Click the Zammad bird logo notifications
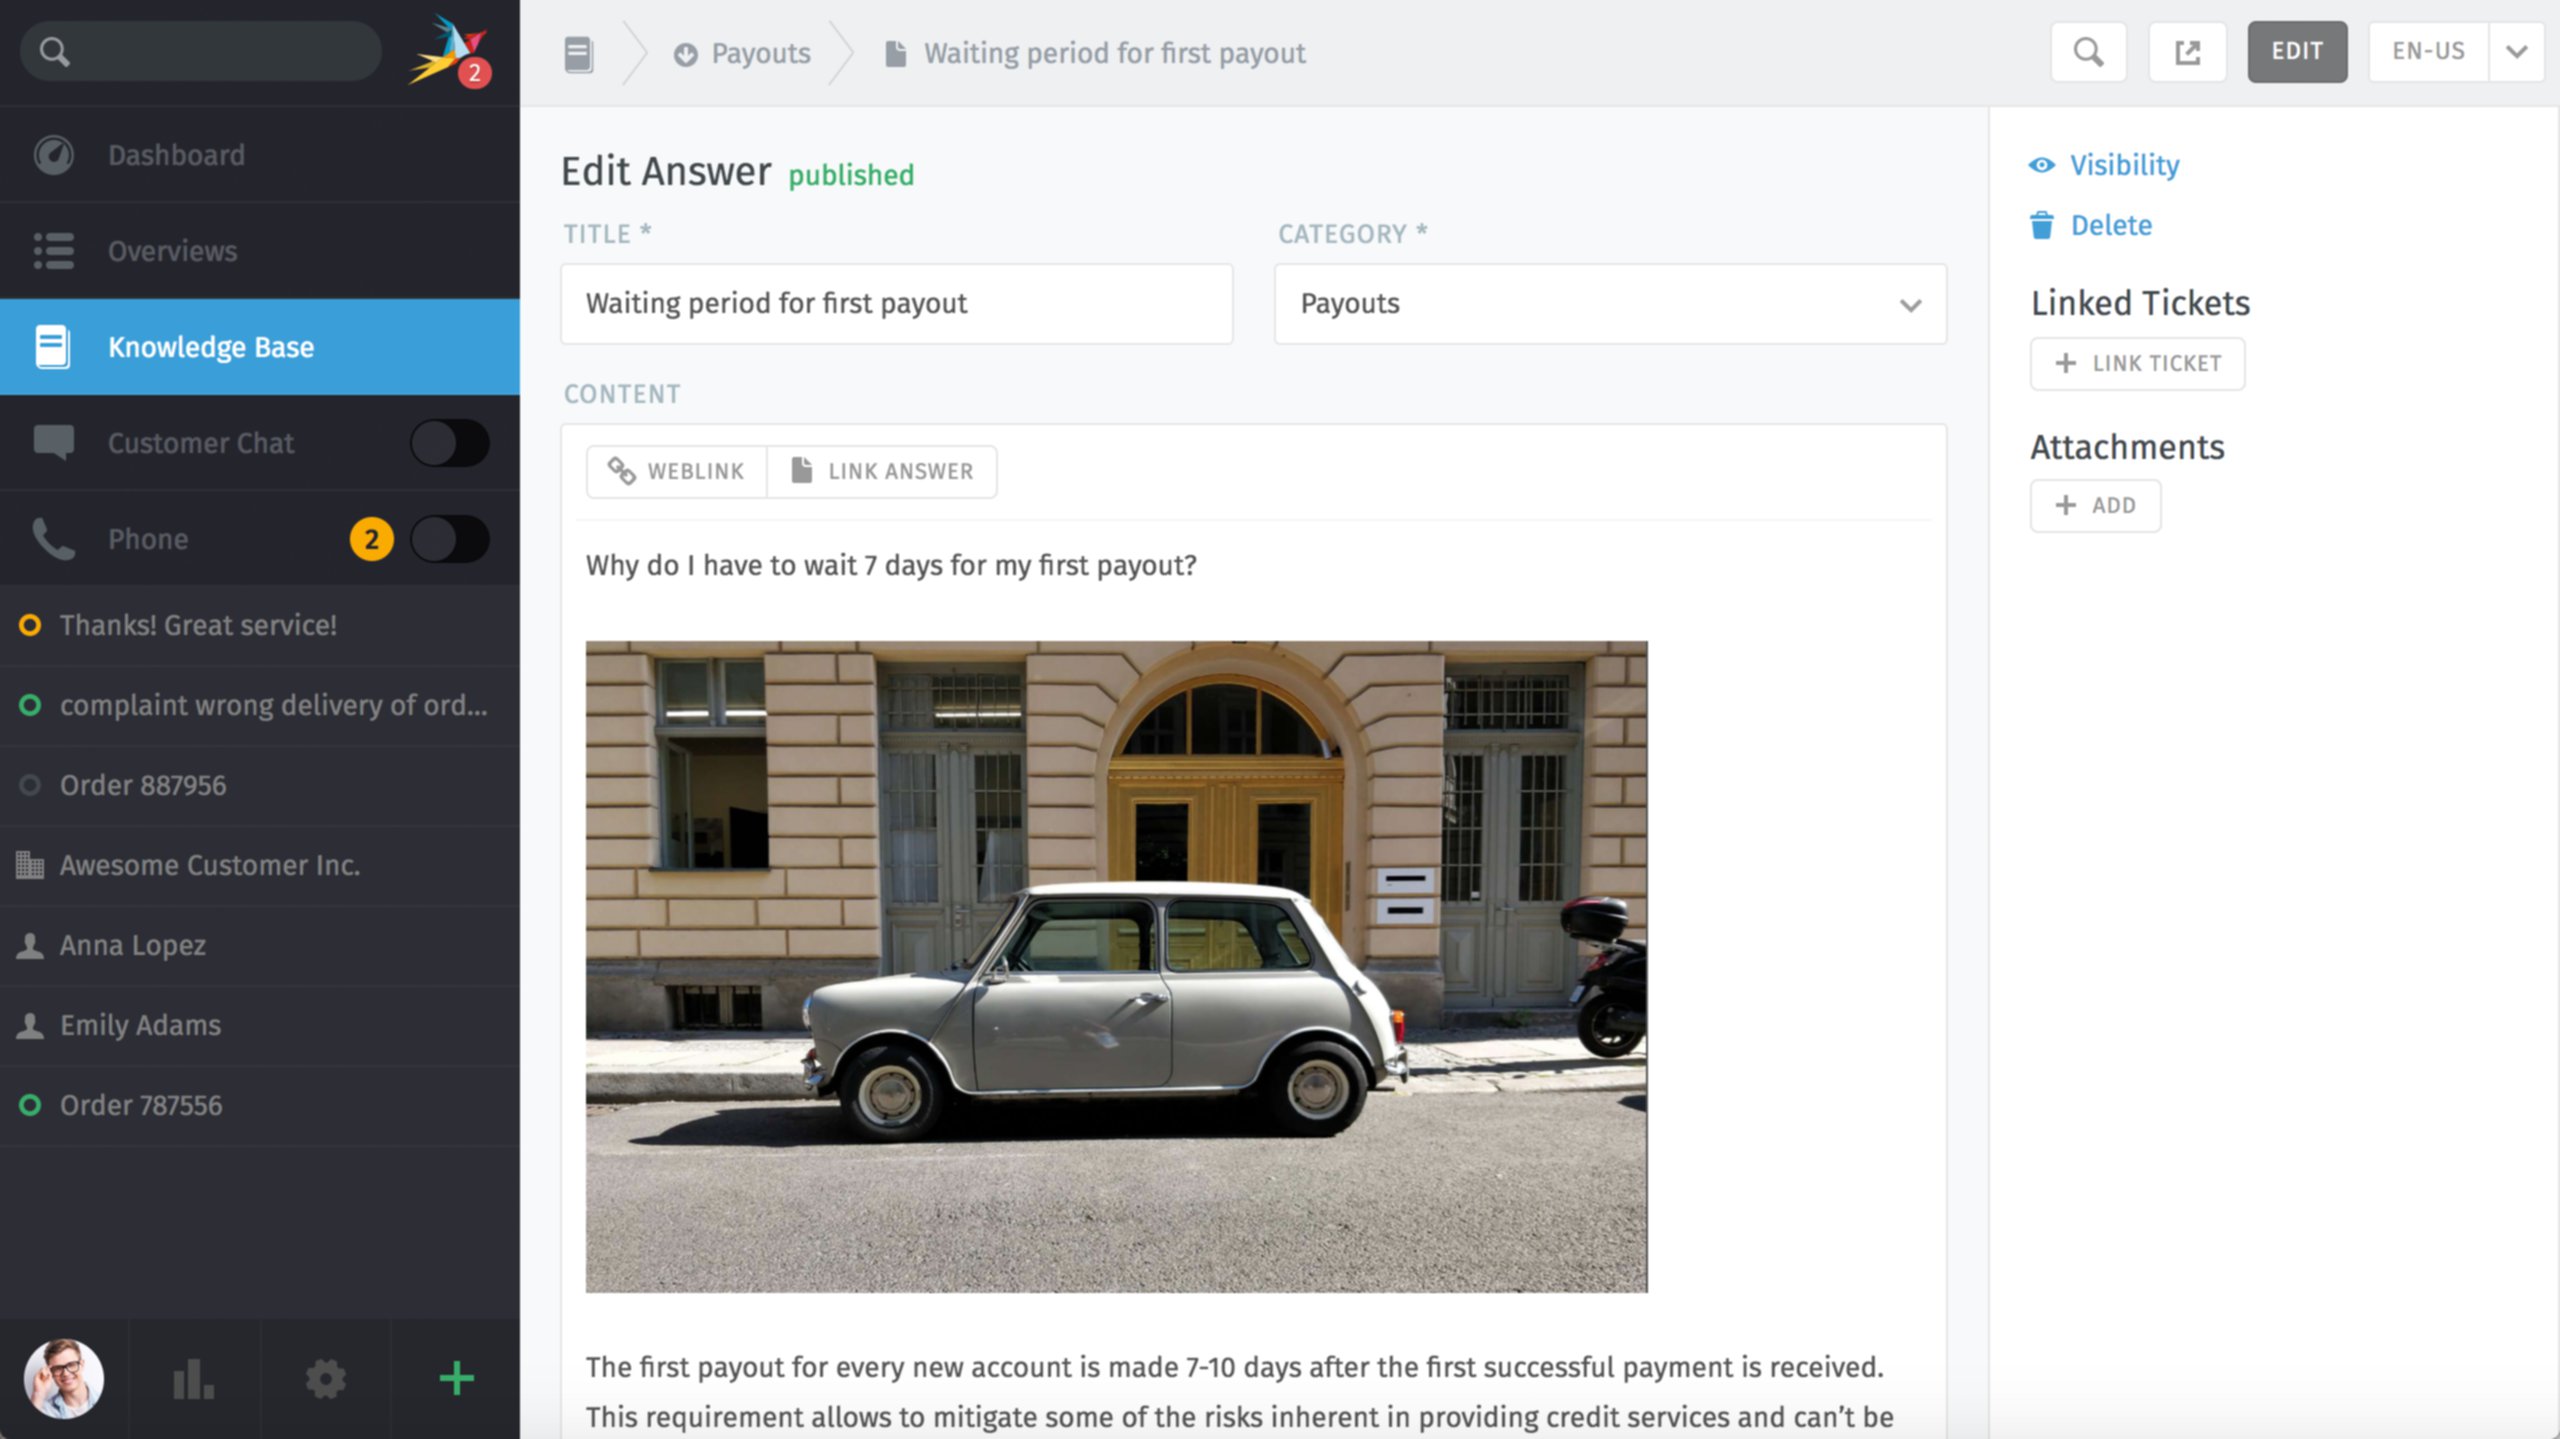This screenshot has width=2560, height=1439. 448,50
